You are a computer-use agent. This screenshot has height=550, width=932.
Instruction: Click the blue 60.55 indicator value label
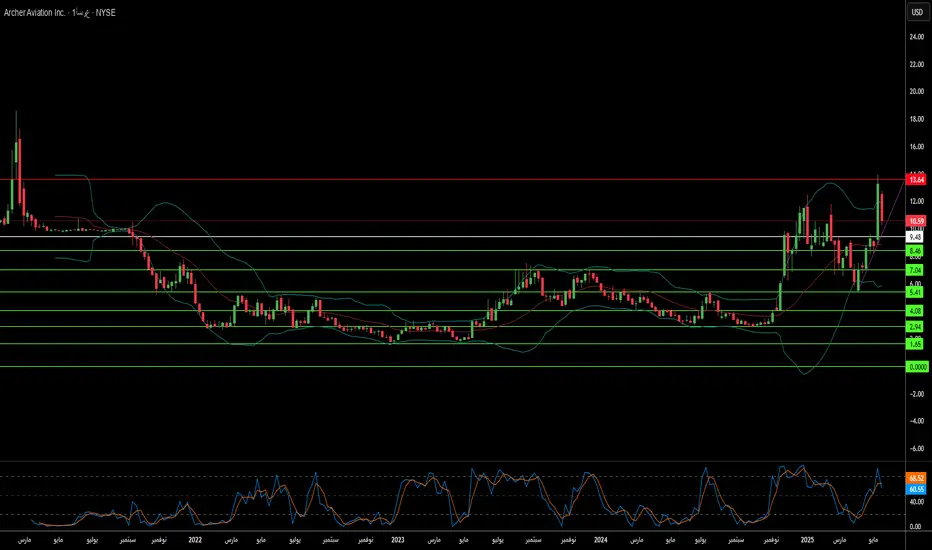click(x=916, y=489)
